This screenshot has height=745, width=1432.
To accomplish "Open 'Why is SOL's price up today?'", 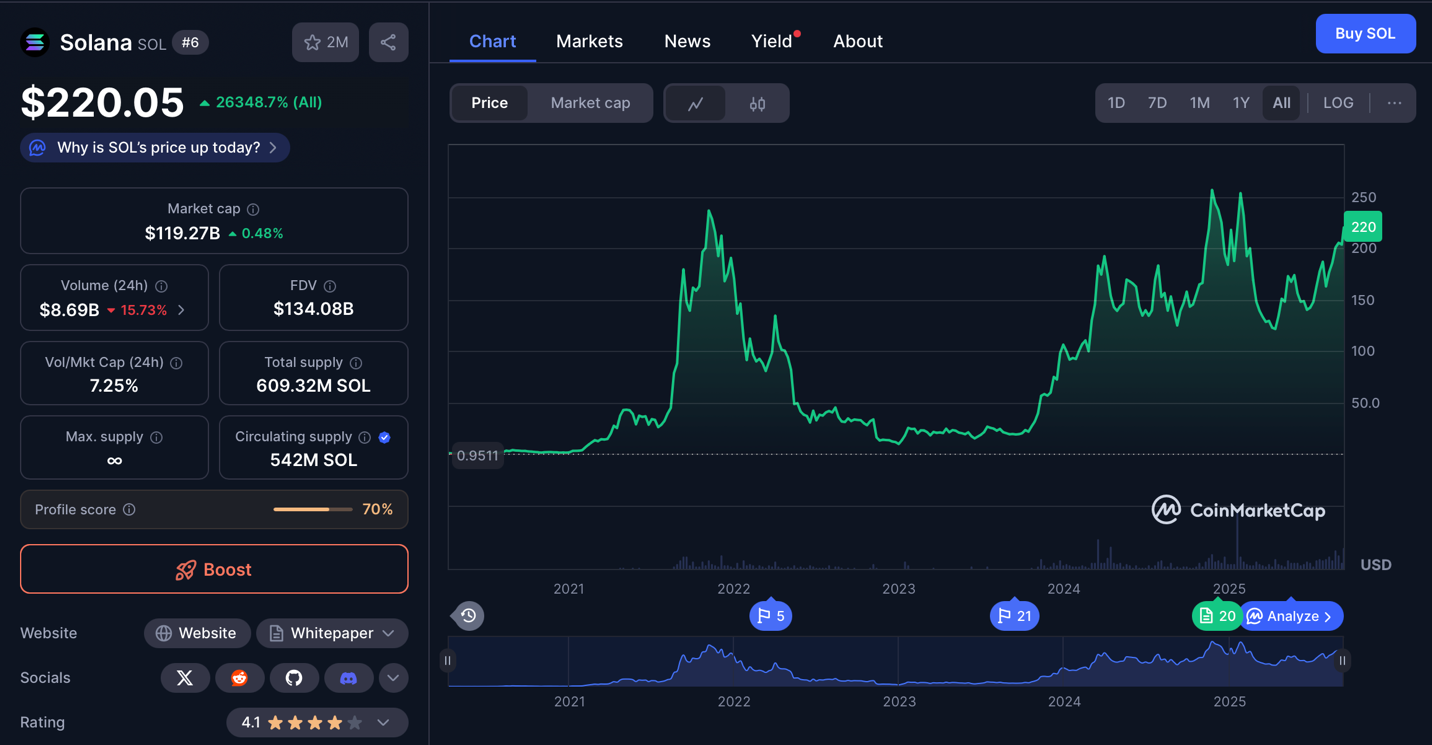I will [x=155, y=148].
